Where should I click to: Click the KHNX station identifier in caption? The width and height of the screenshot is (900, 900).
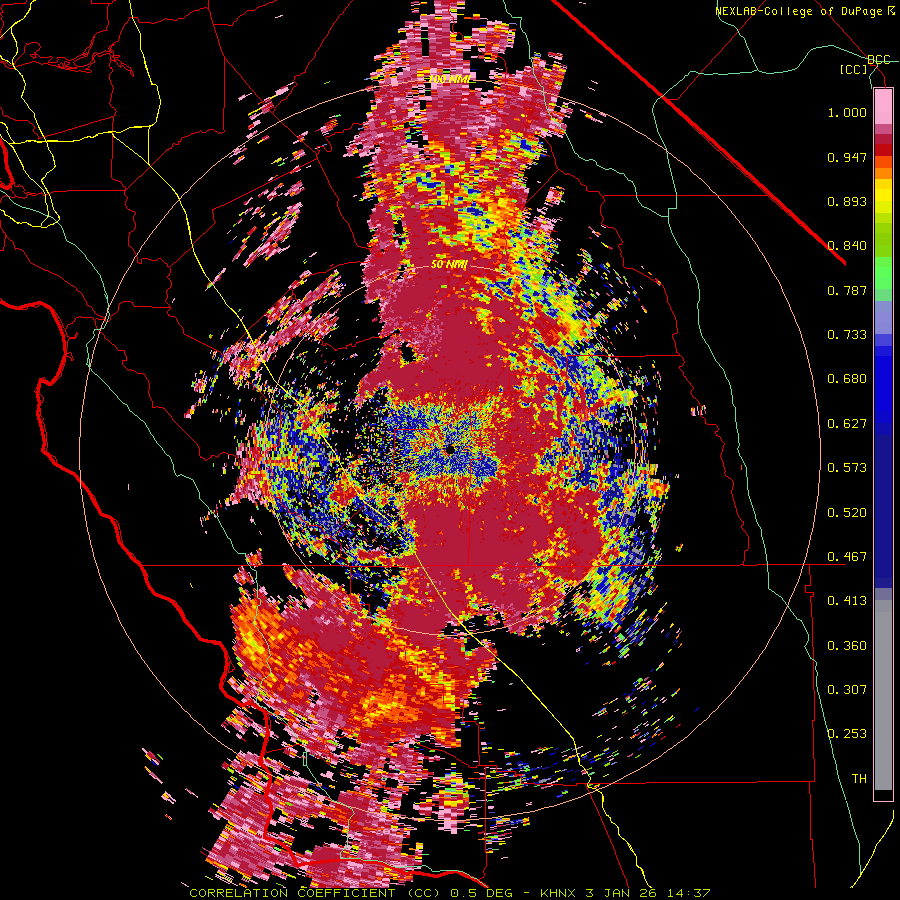(x=559, y=893)
